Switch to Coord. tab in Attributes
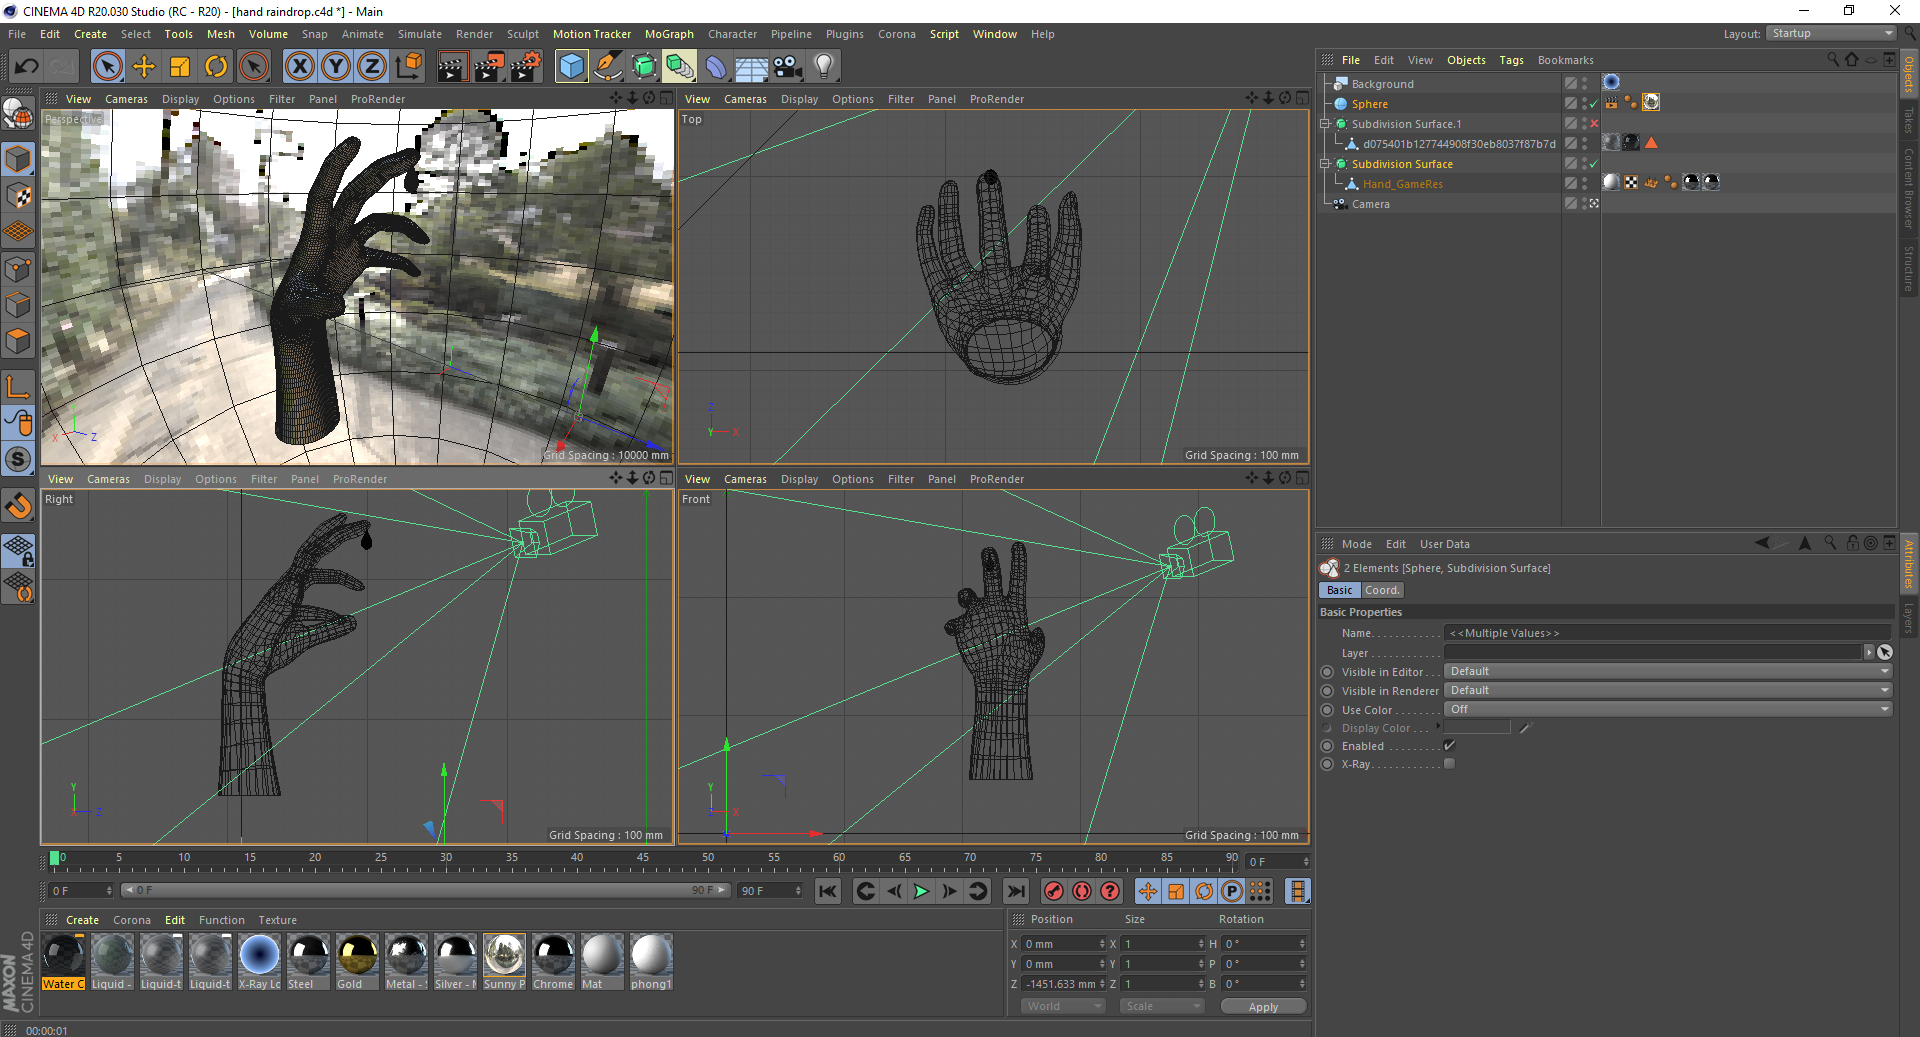The width and height of the screenshot is (1920, 1037). 1382,590
